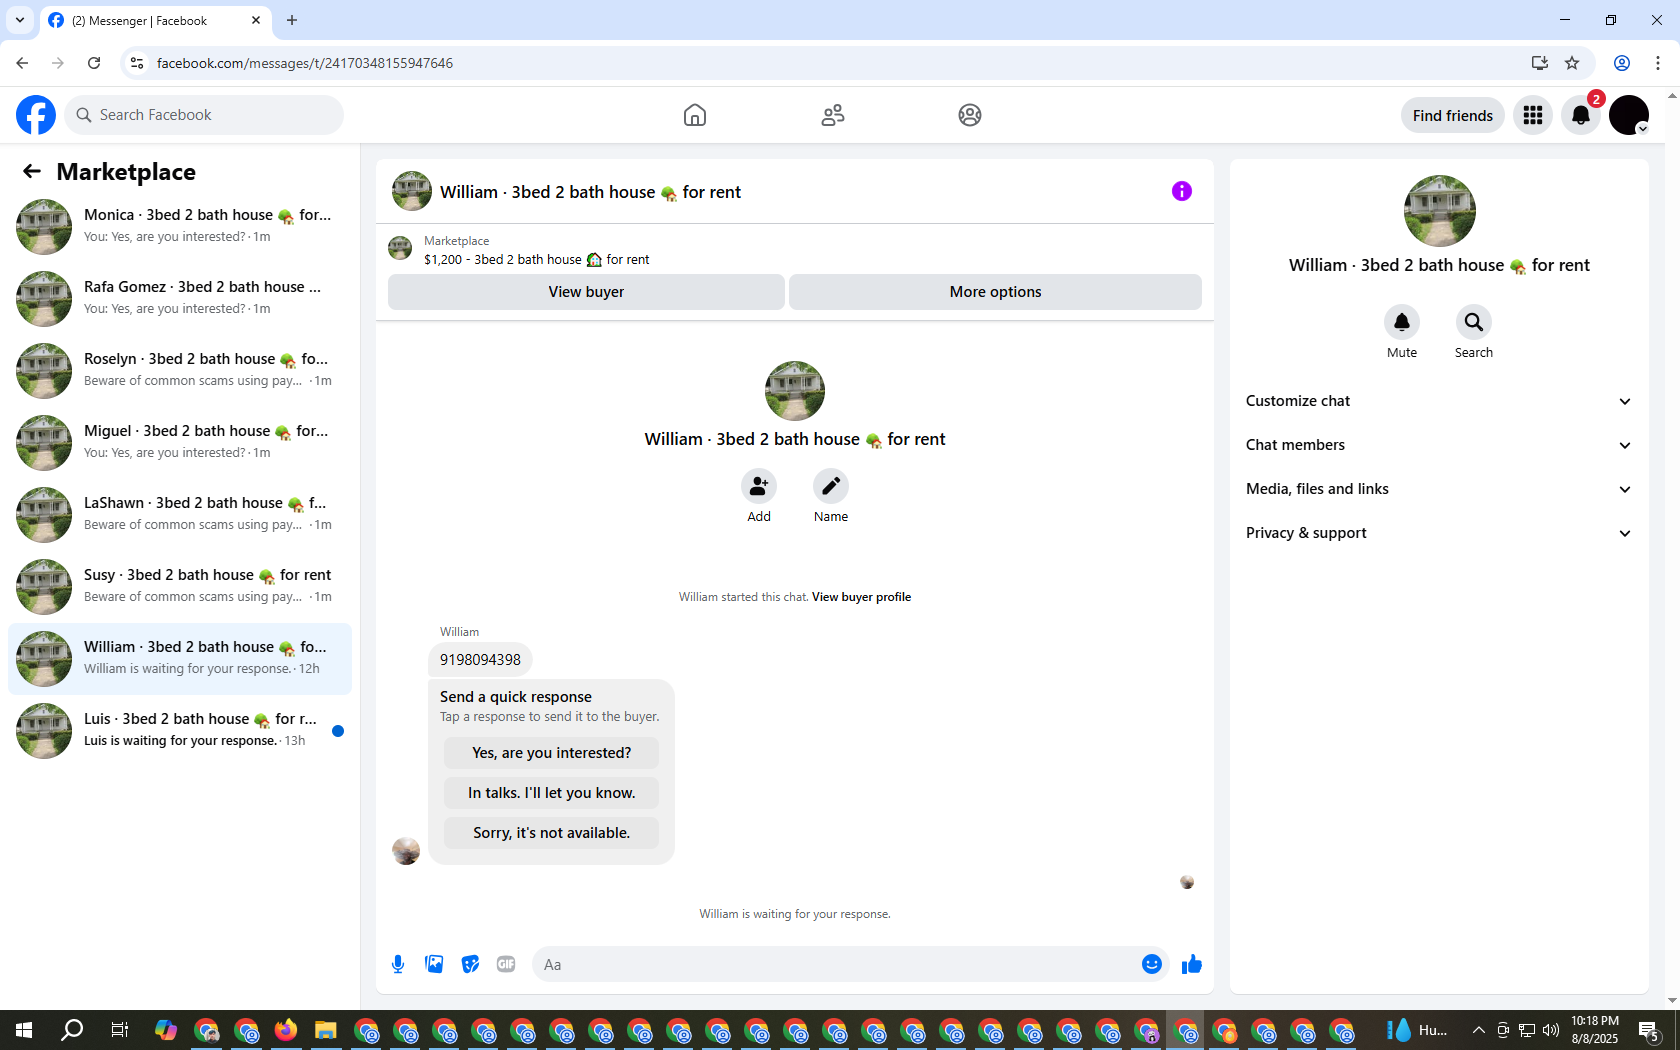Go back using the Marketplace back arrow
Screen dimensions: 1680x1050
click(32, 171)
